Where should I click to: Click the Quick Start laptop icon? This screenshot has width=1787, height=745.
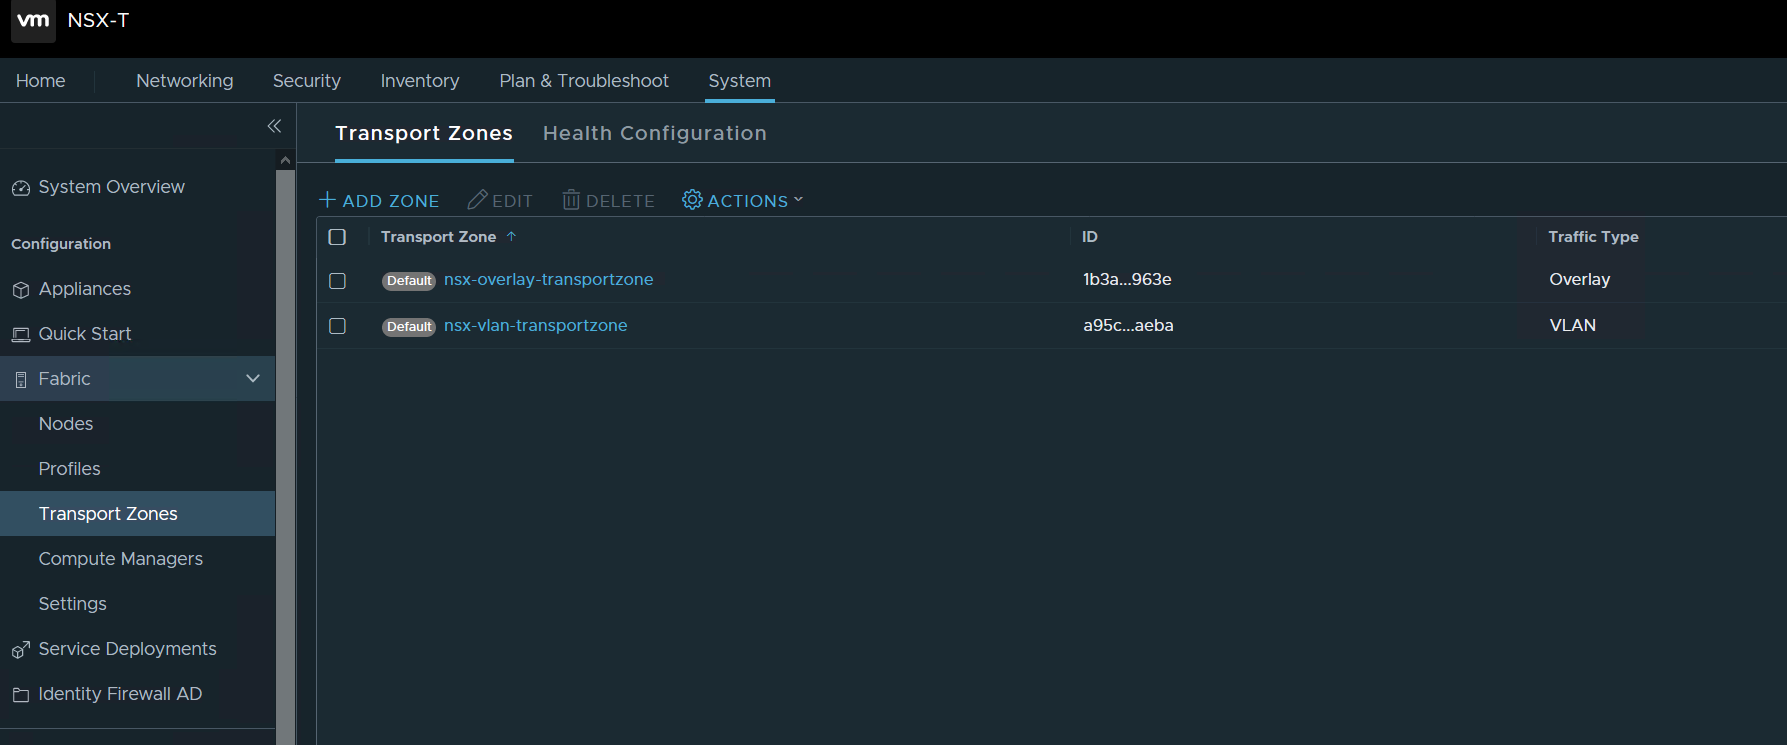click(x=21, y=335)
